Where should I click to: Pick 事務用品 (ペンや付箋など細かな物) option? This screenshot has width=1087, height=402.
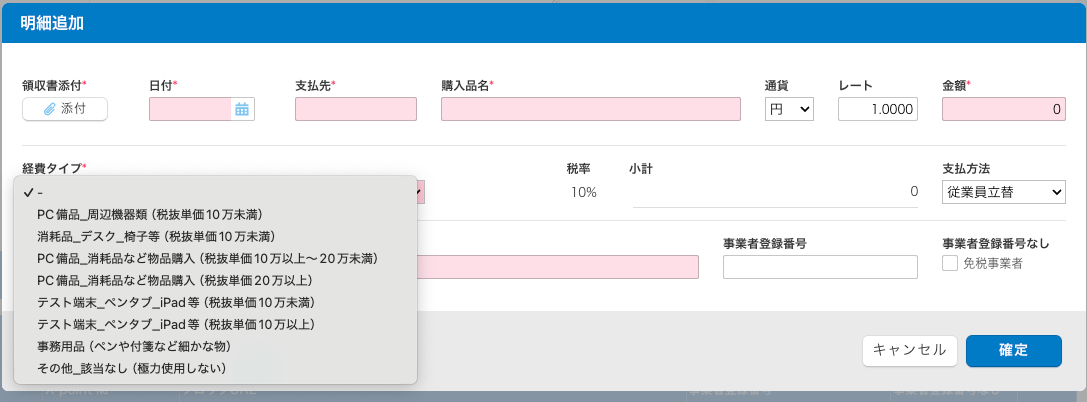[x=134, y=346]
